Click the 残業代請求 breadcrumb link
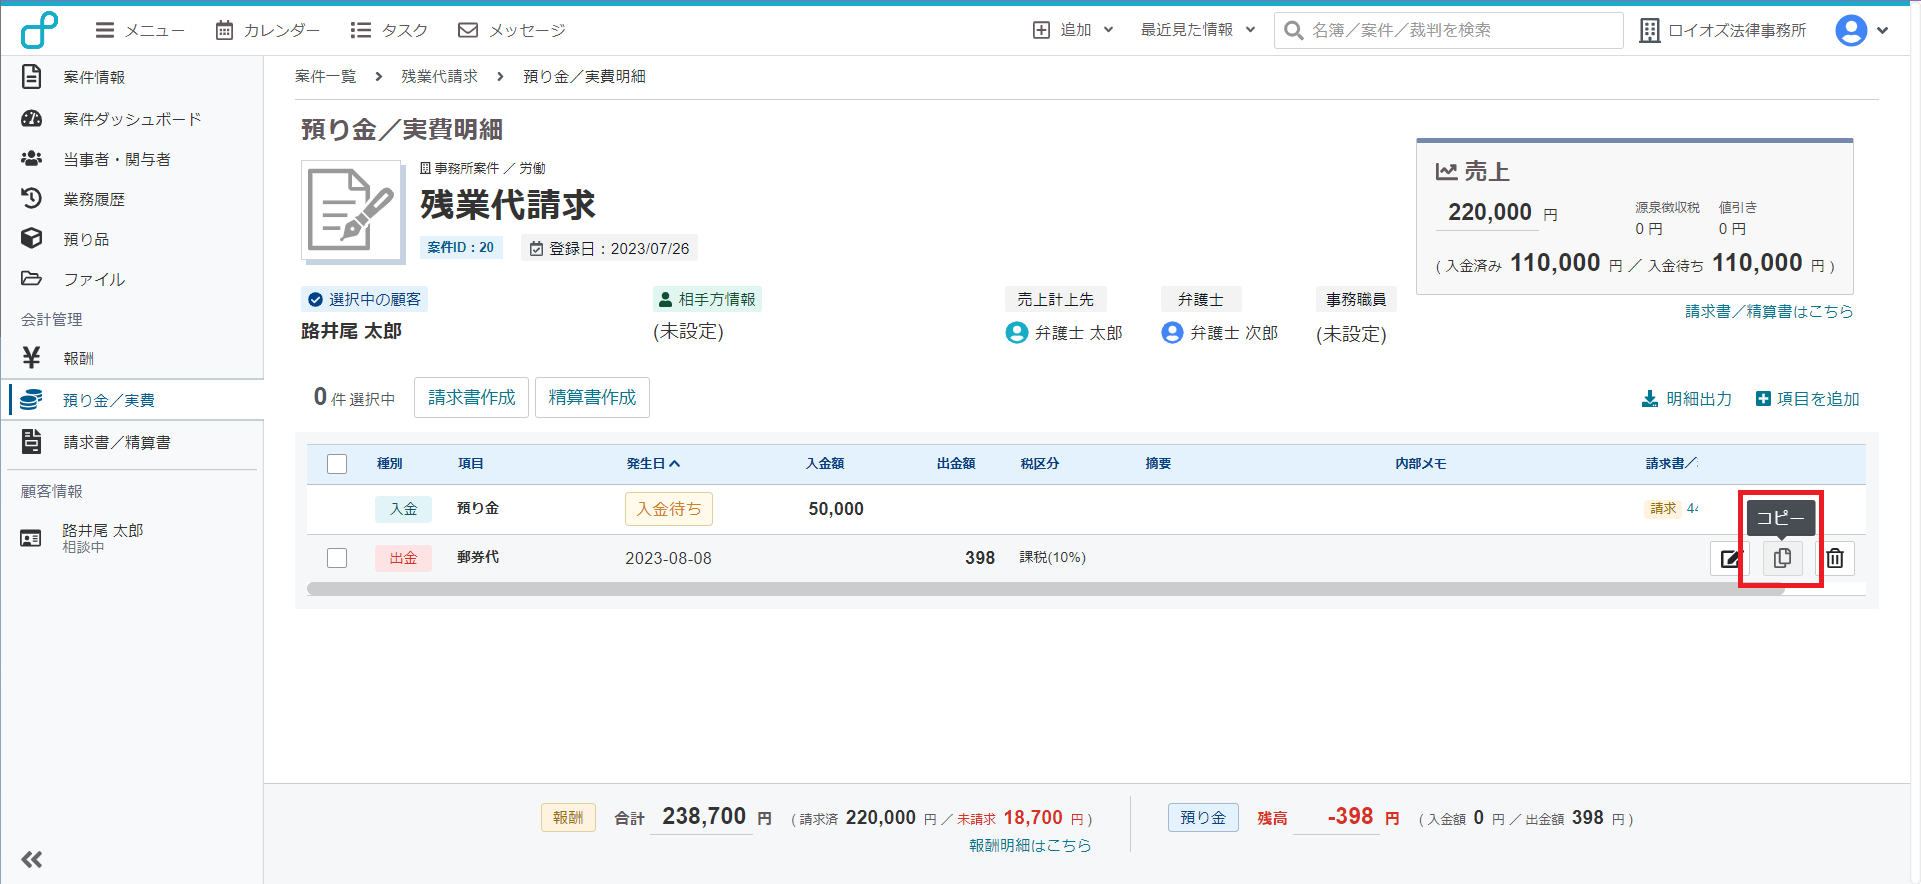 (439, 77)
